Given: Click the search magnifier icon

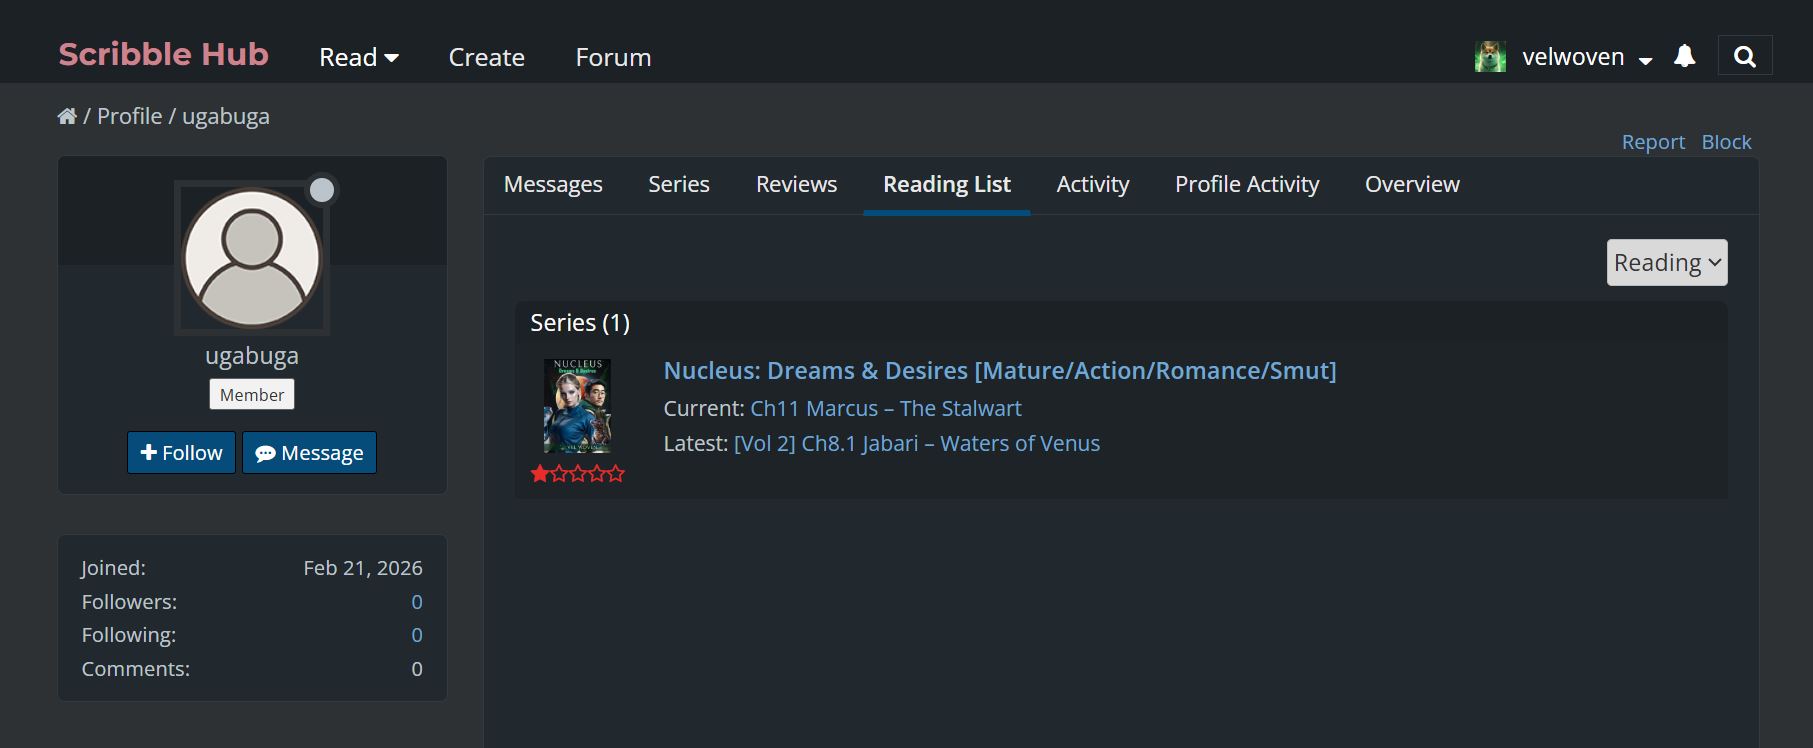Looking at the screenshot, I should (1744, 57).
